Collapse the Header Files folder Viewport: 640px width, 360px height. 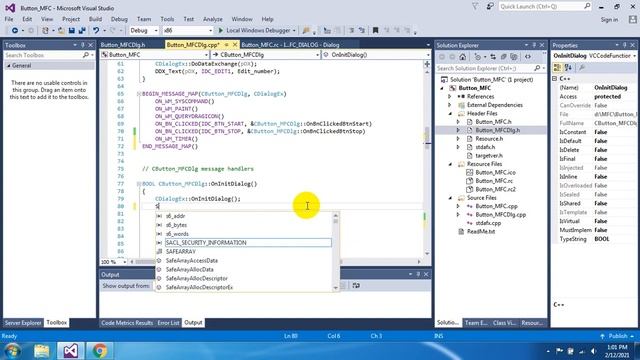[x=450, y=113]
